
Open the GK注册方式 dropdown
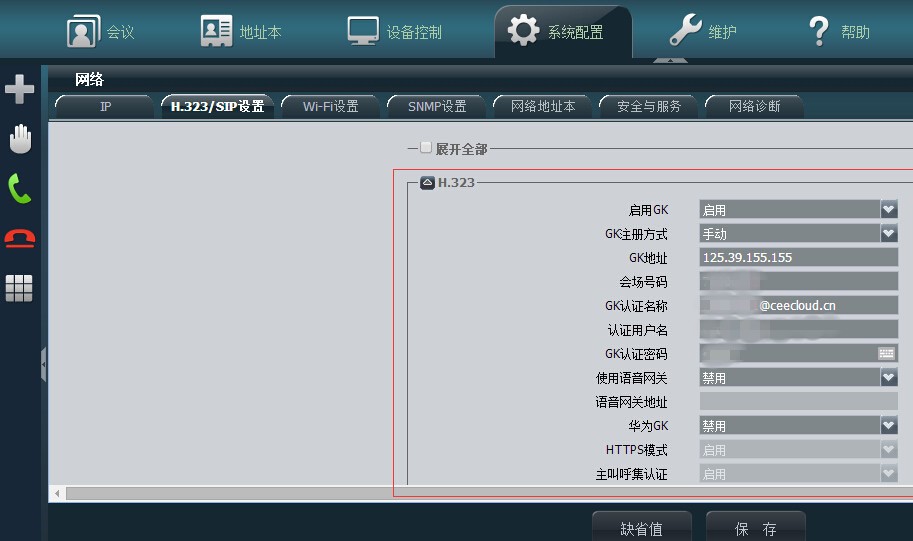tap(888, 233)
